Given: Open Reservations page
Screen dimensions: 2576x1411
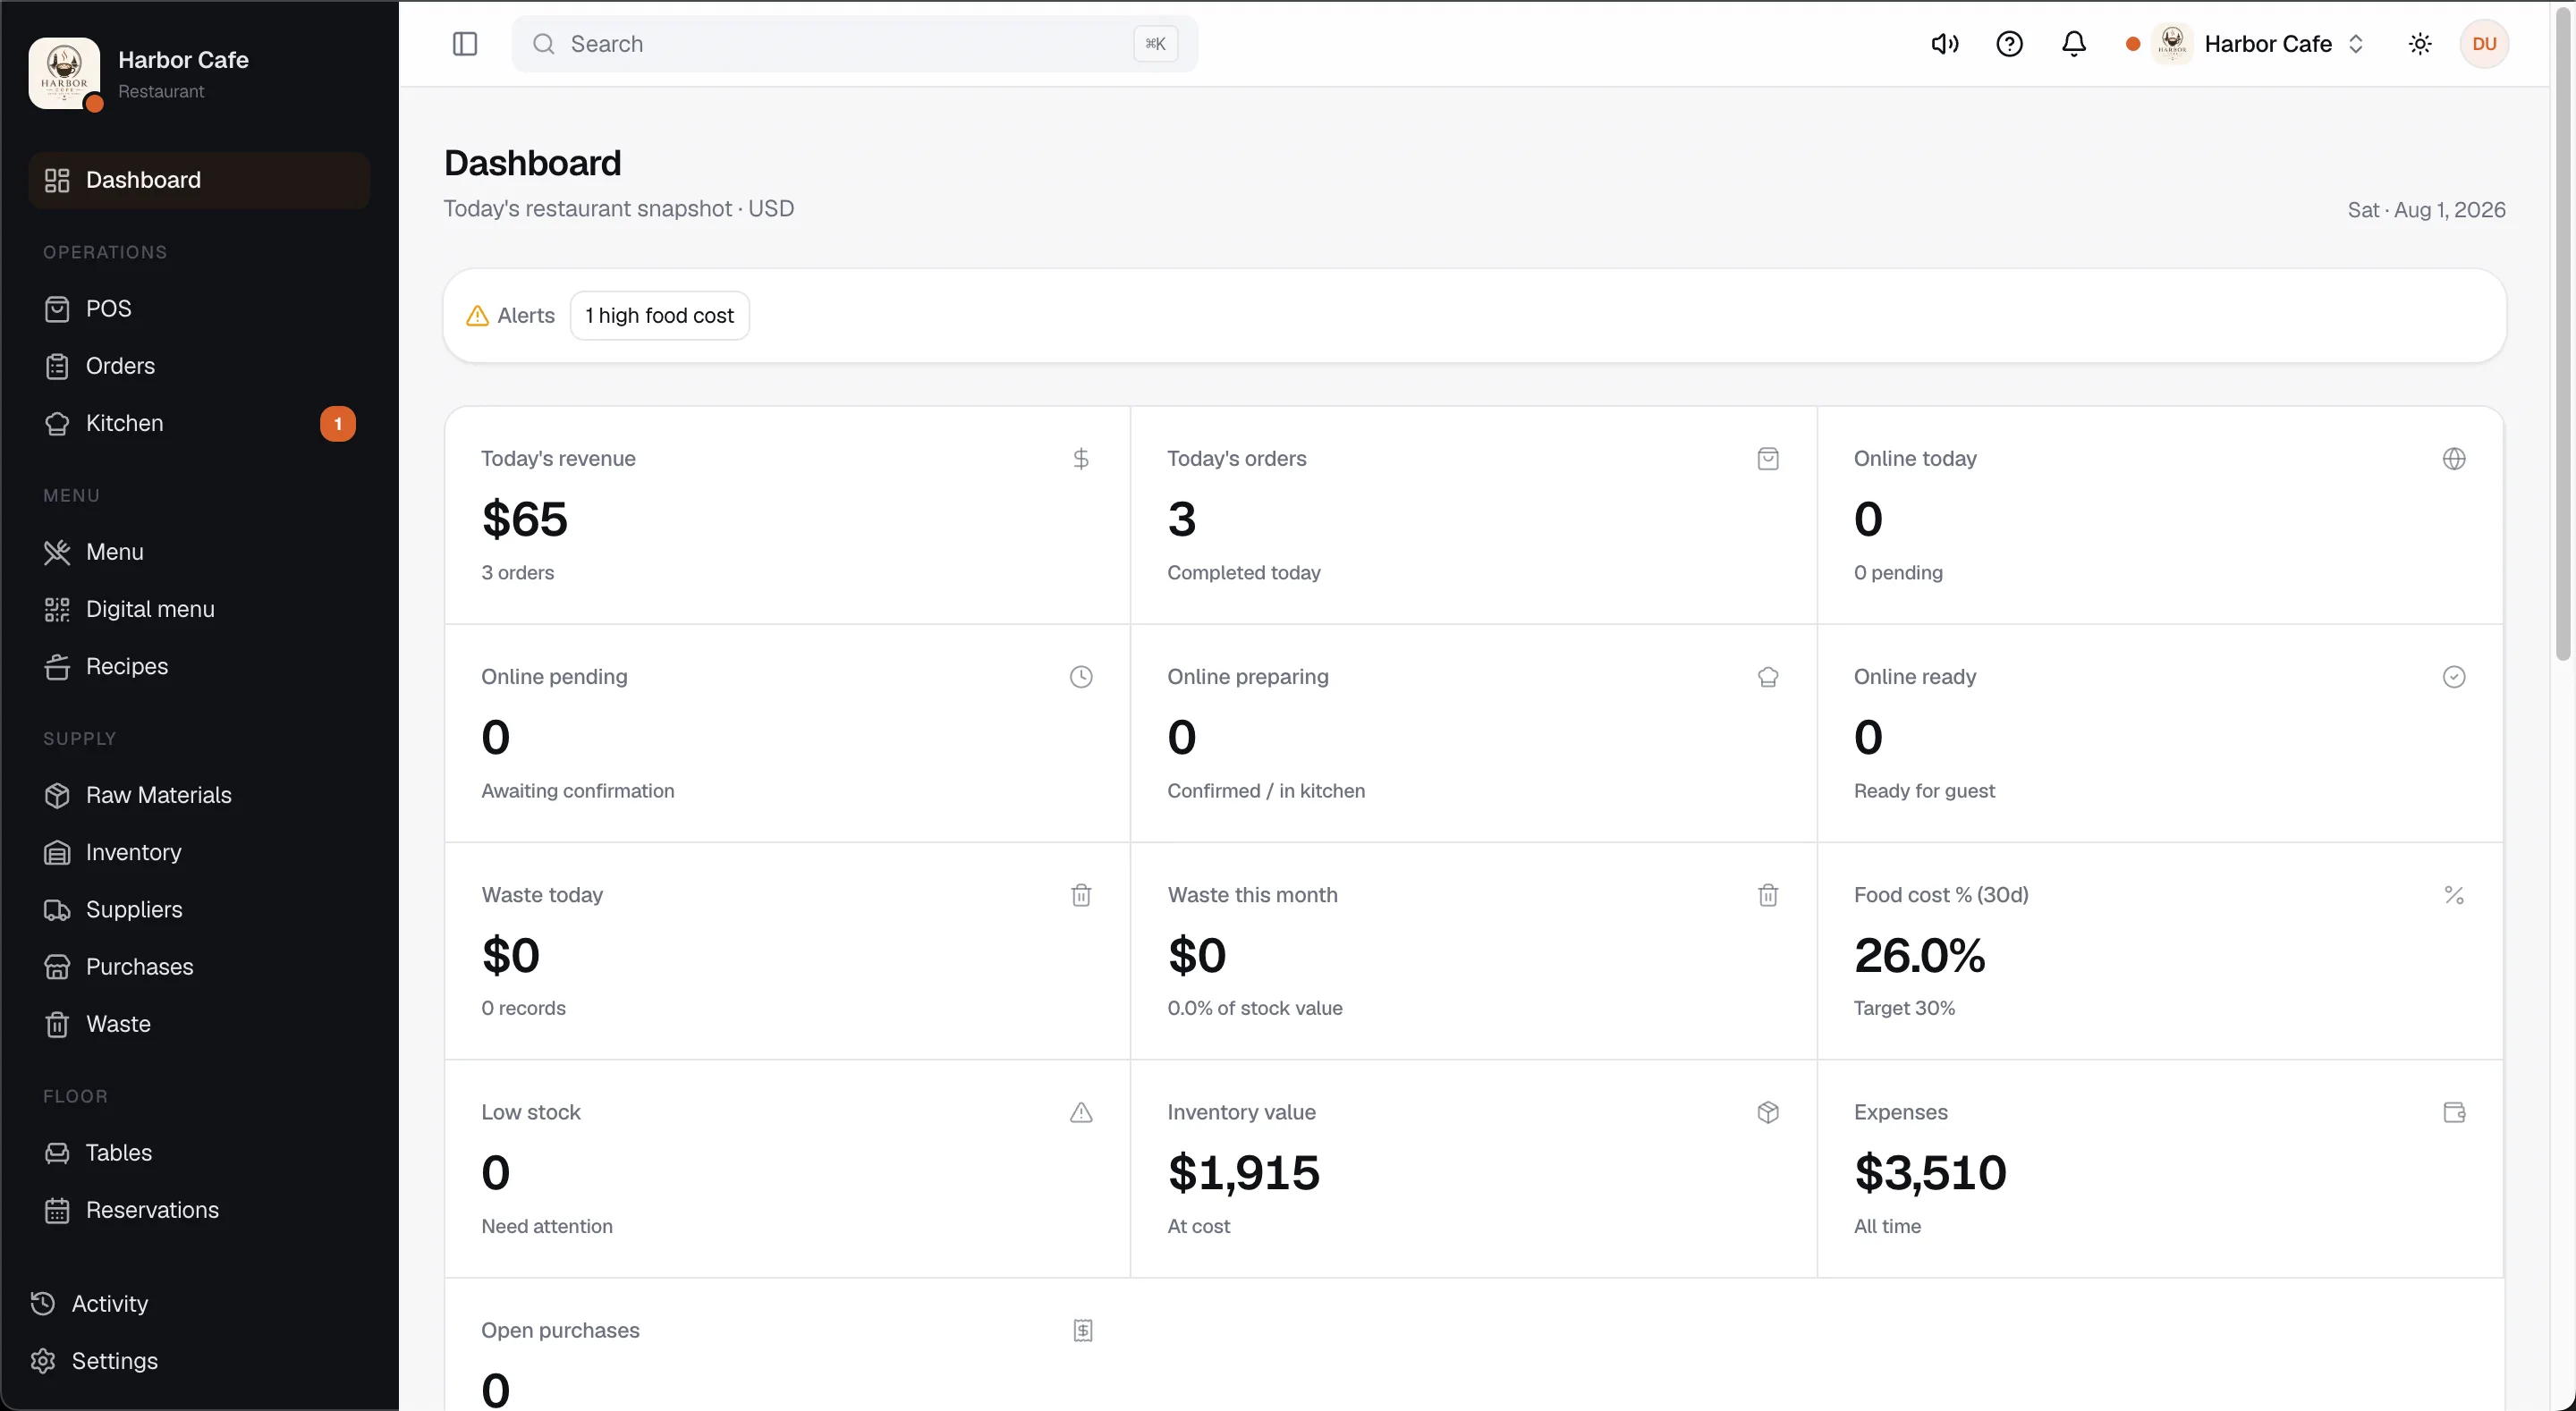Looking at the screenshot, I should [x=200, y=1210].
